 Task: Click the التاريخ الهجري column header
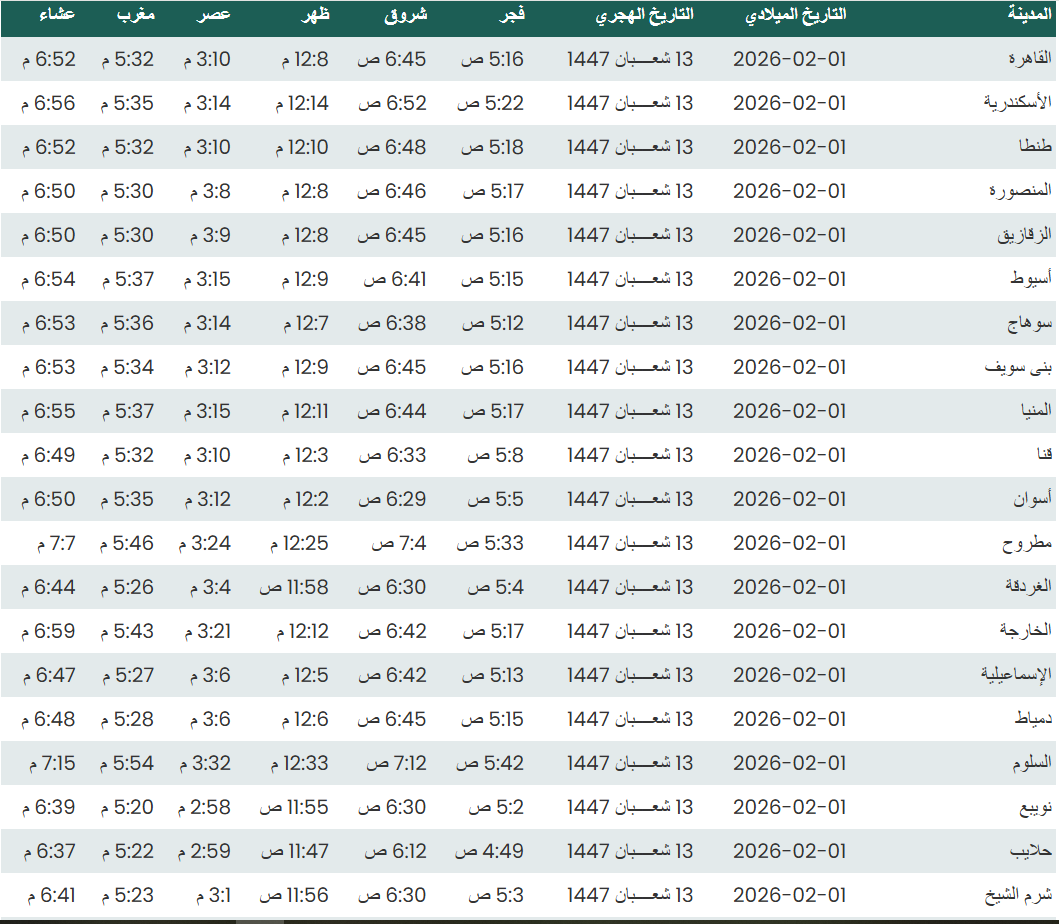(644, 15)
